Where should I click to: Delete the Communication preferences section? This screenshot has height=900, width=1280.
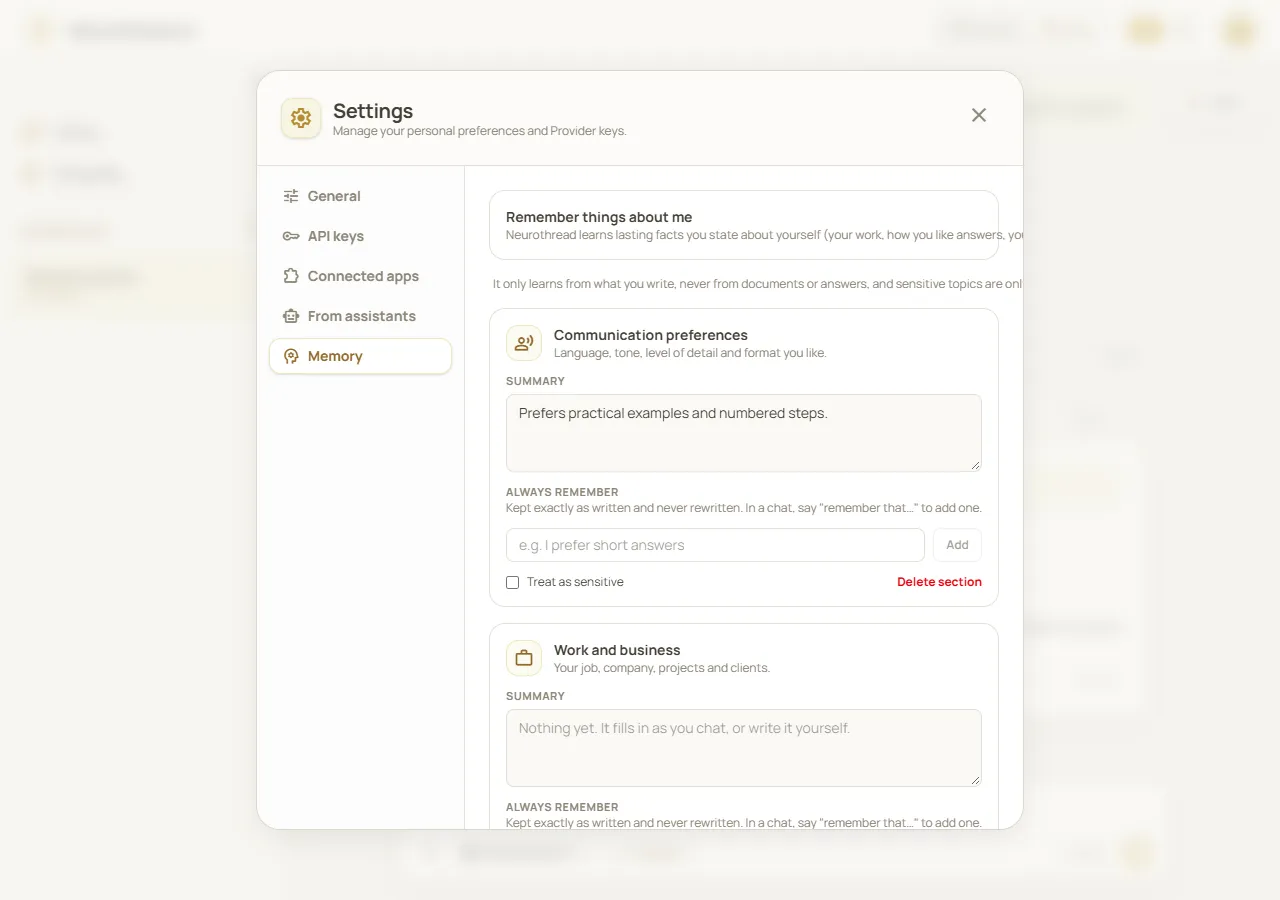(939, 582)
